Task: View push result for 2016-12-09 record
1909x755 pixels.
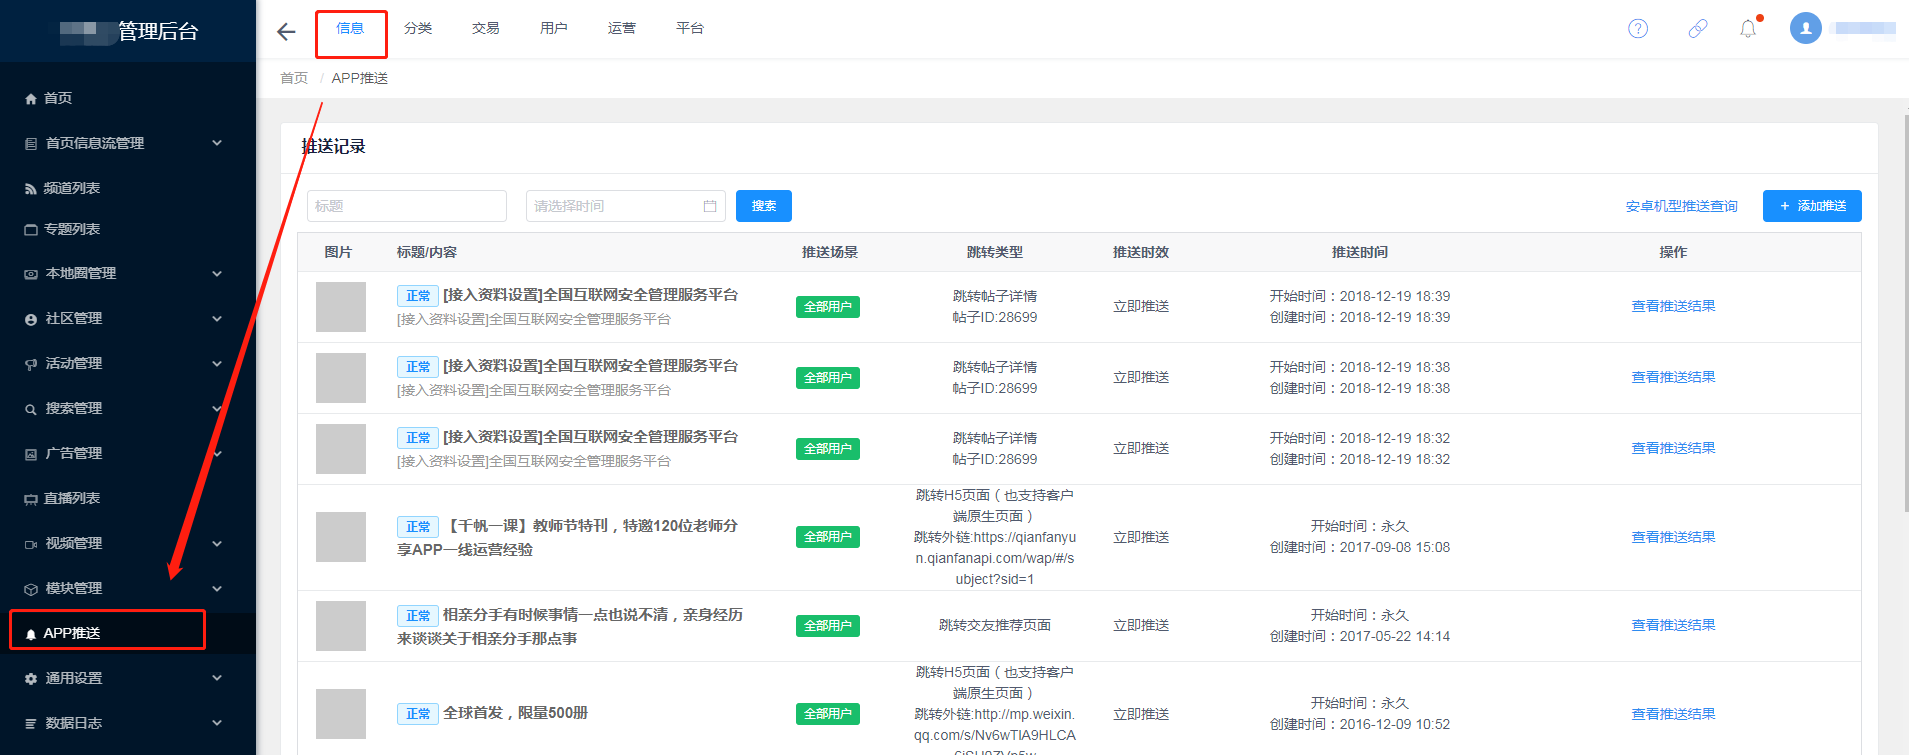Action: [1673, 714]
